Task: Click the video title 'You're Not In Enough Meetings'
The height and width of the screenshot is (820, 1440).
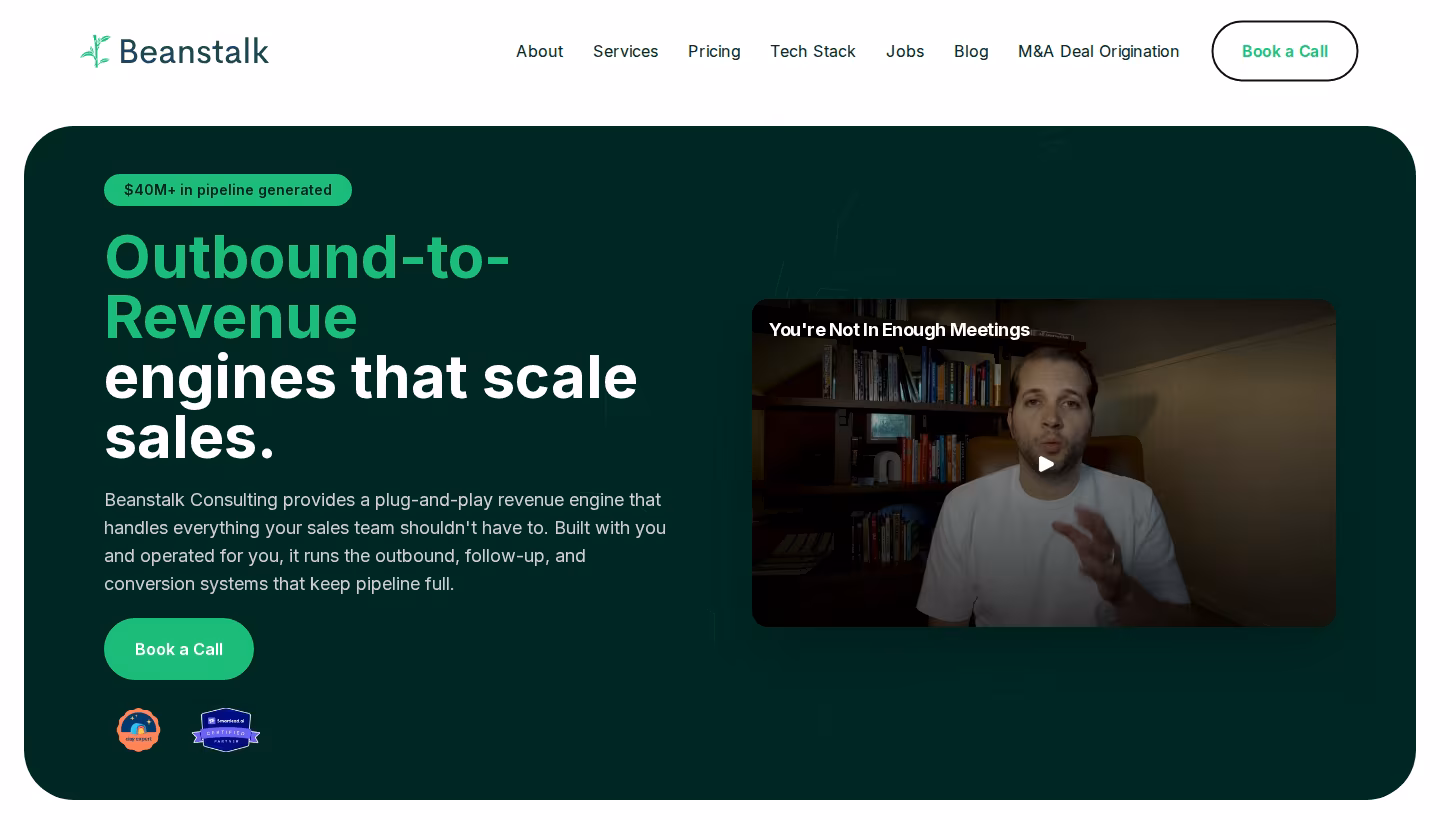Action: pyautogui.click(x=899, y=330)
